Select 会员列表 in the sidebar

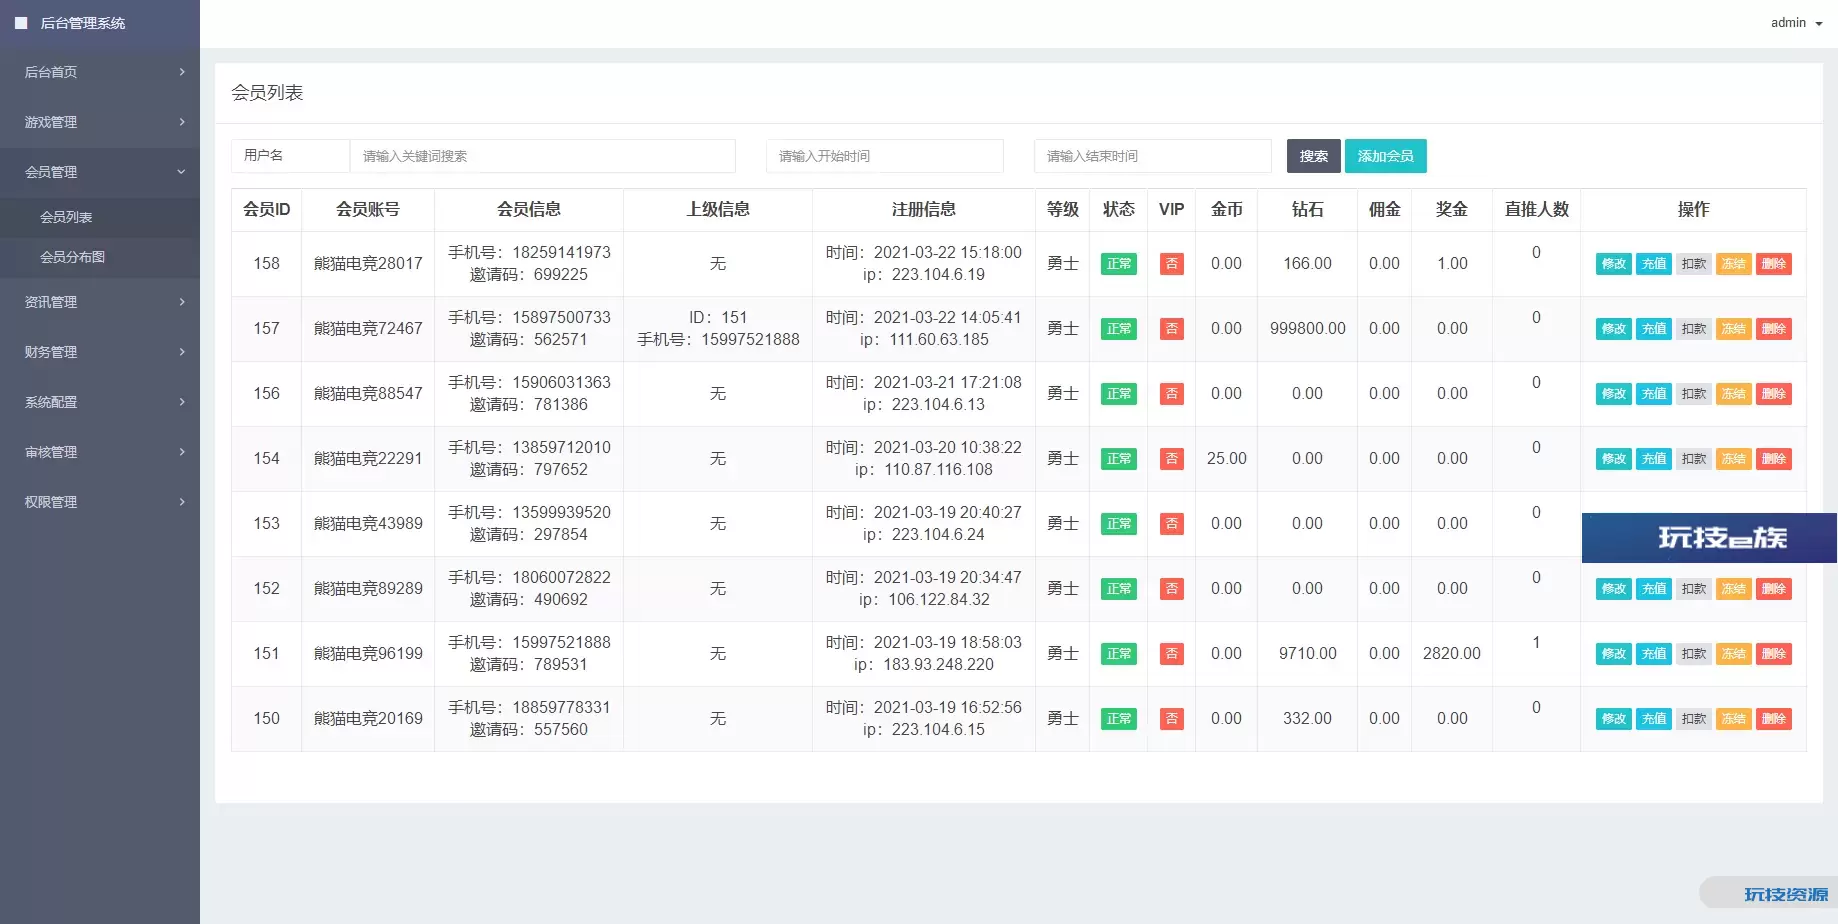coord(66,217)
